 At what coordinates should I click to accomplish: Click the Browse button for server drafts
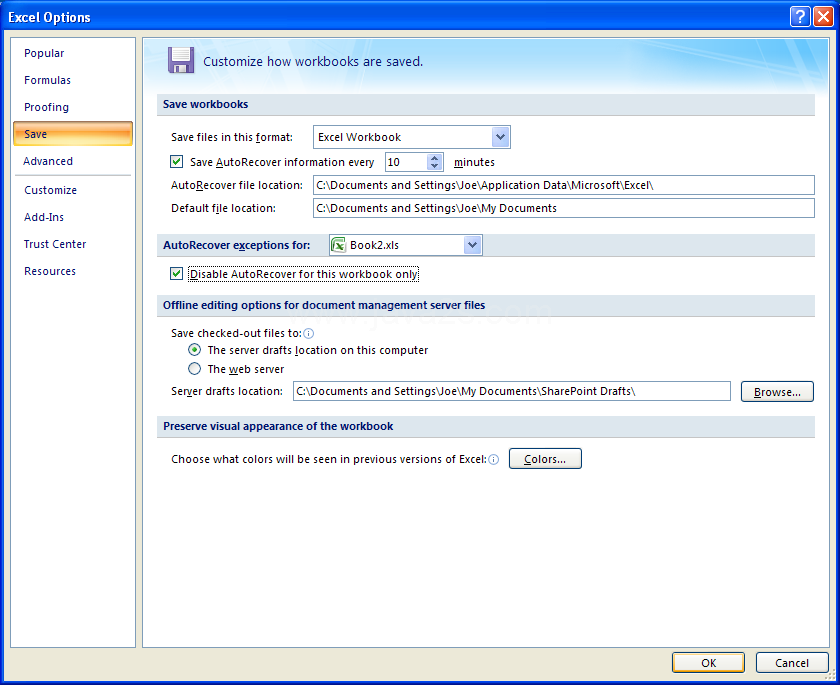click(777, 392)
